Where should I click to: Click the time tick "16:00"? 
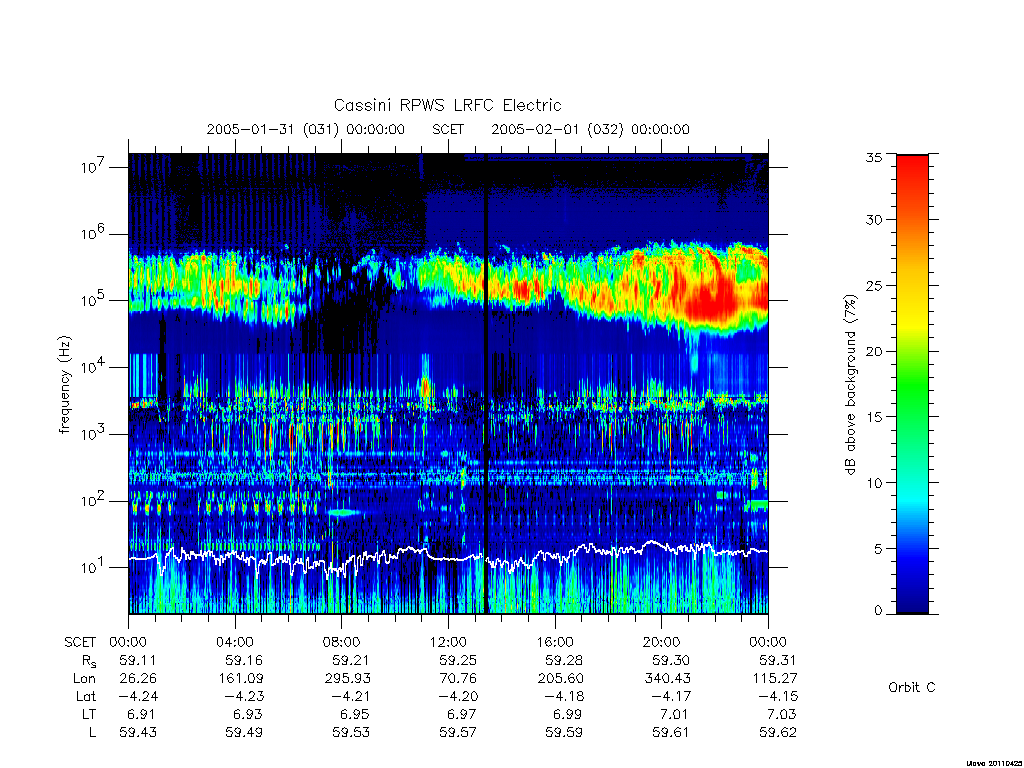click(x=554, y=642)
